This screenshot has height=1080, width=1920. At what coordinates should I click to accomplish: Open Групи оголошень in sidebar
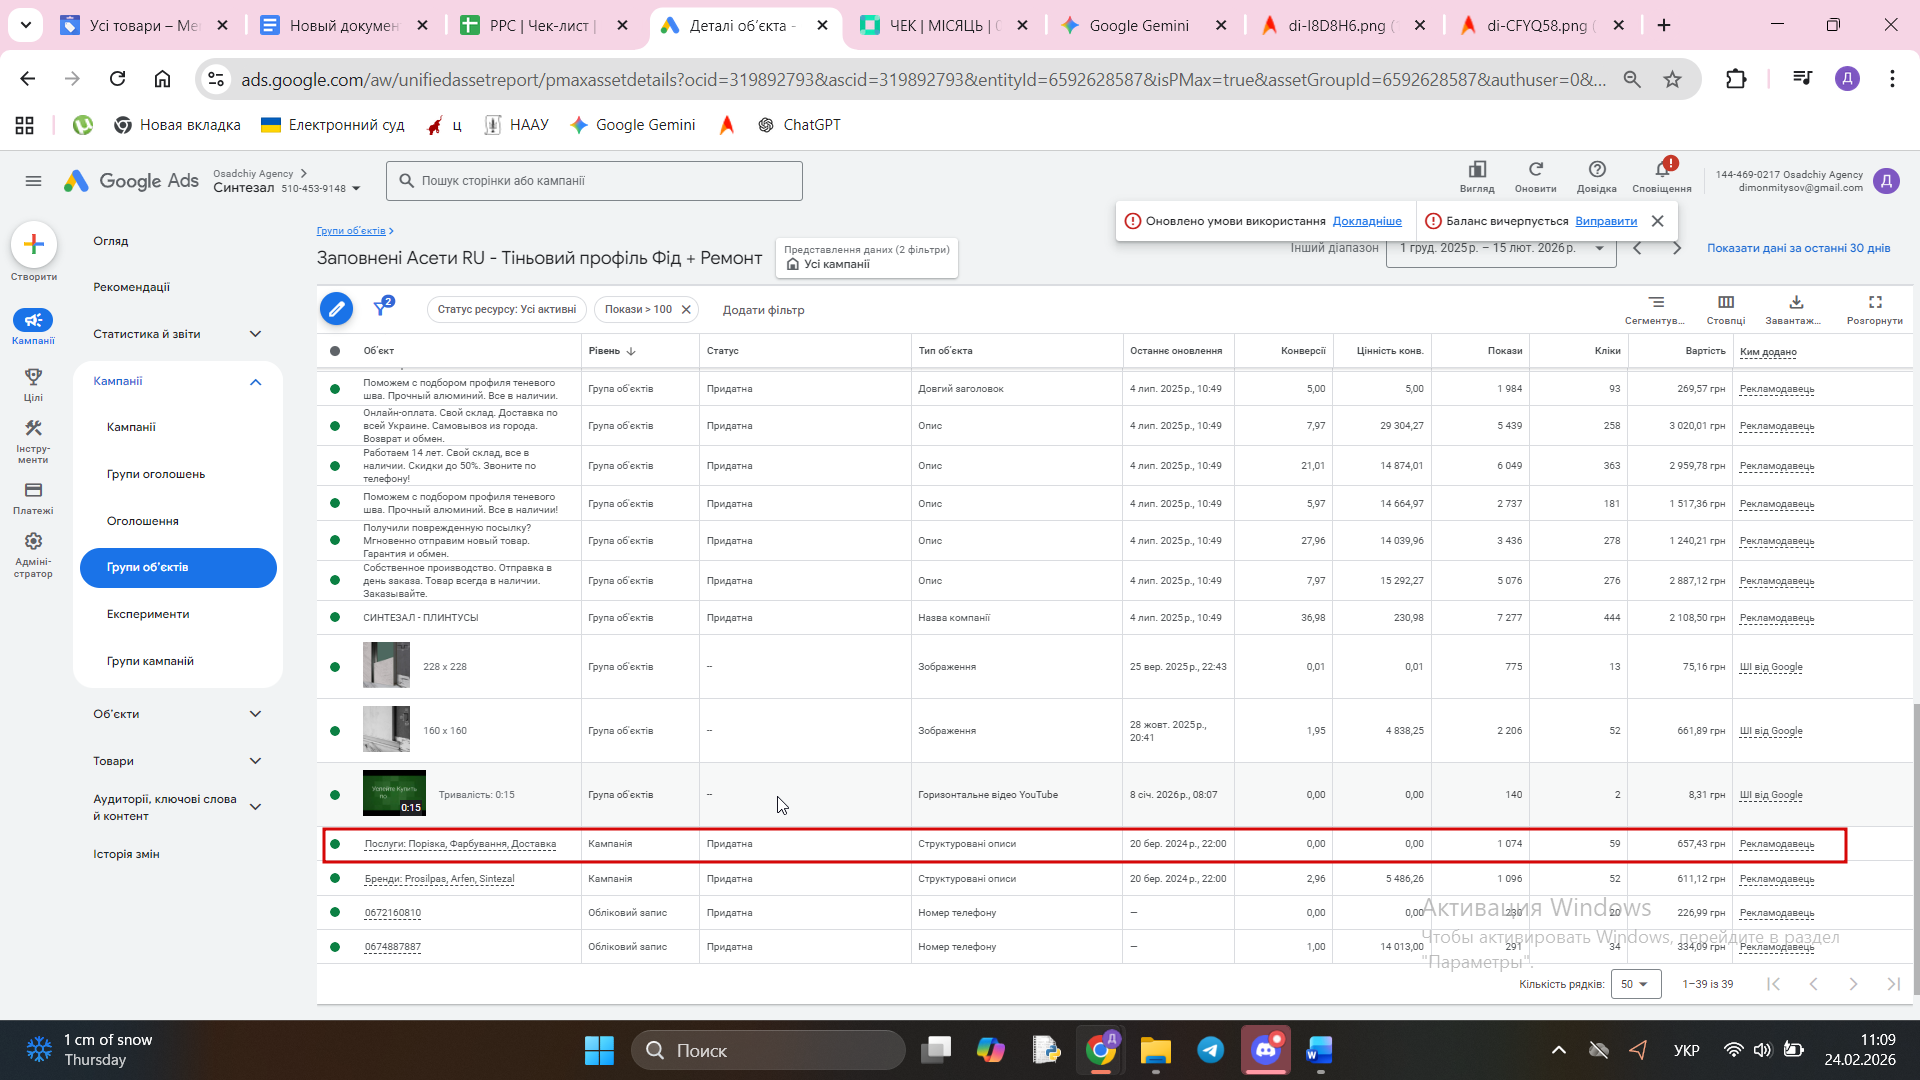156,474
